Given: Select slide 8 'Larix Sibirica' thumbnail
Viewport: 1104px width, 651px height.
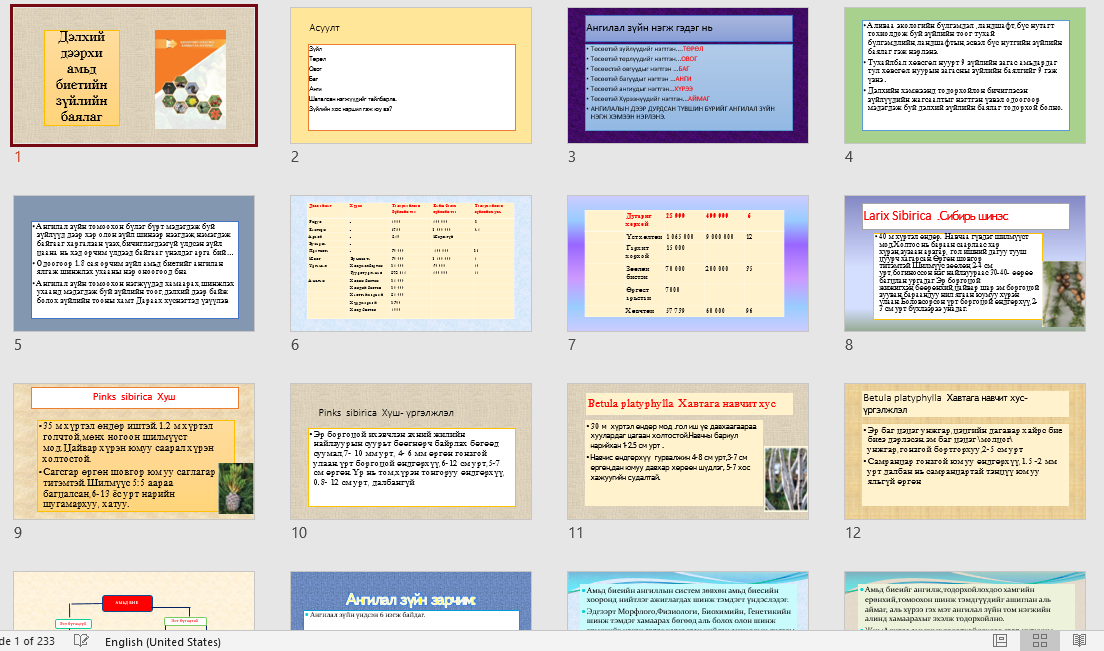Looking at the screenshot, I should [965, 263].
